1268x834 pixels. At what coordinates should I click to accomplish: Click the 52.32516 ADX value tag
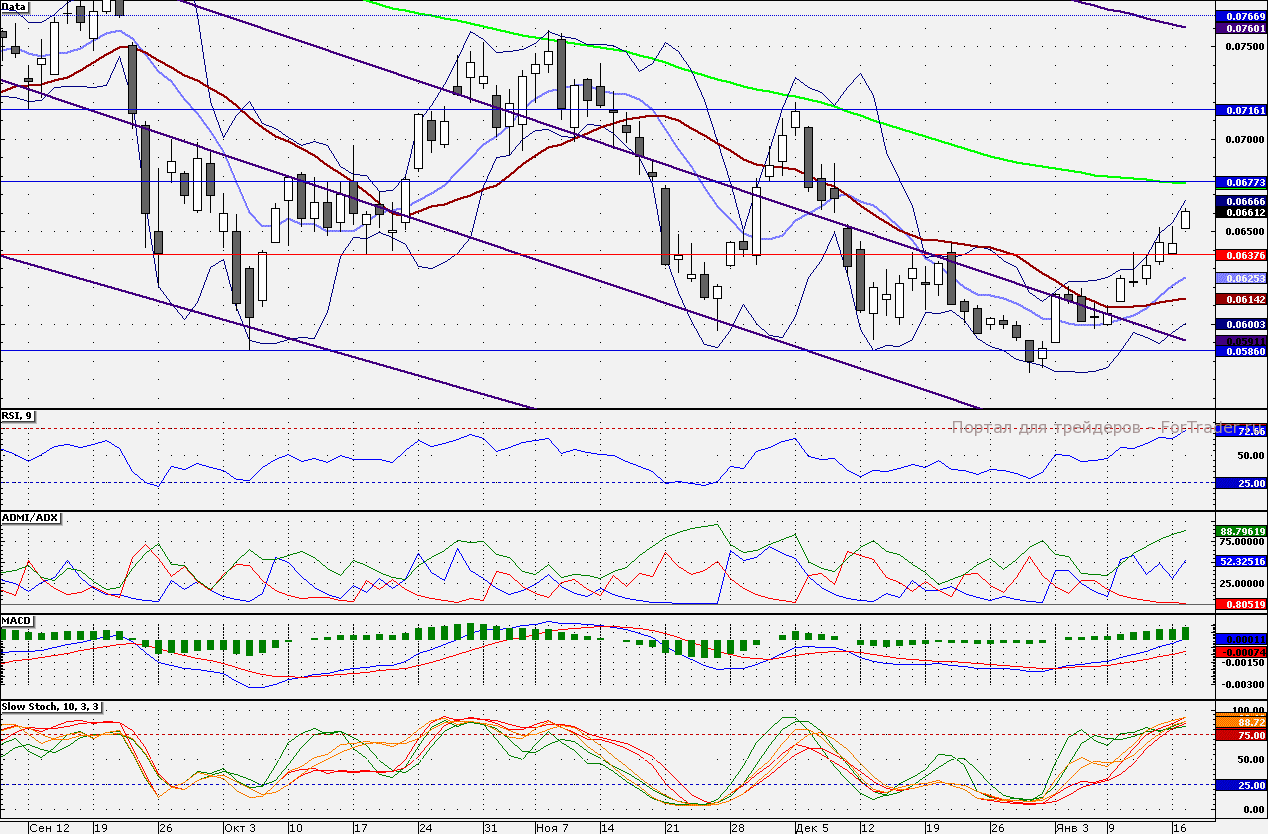1240,562
